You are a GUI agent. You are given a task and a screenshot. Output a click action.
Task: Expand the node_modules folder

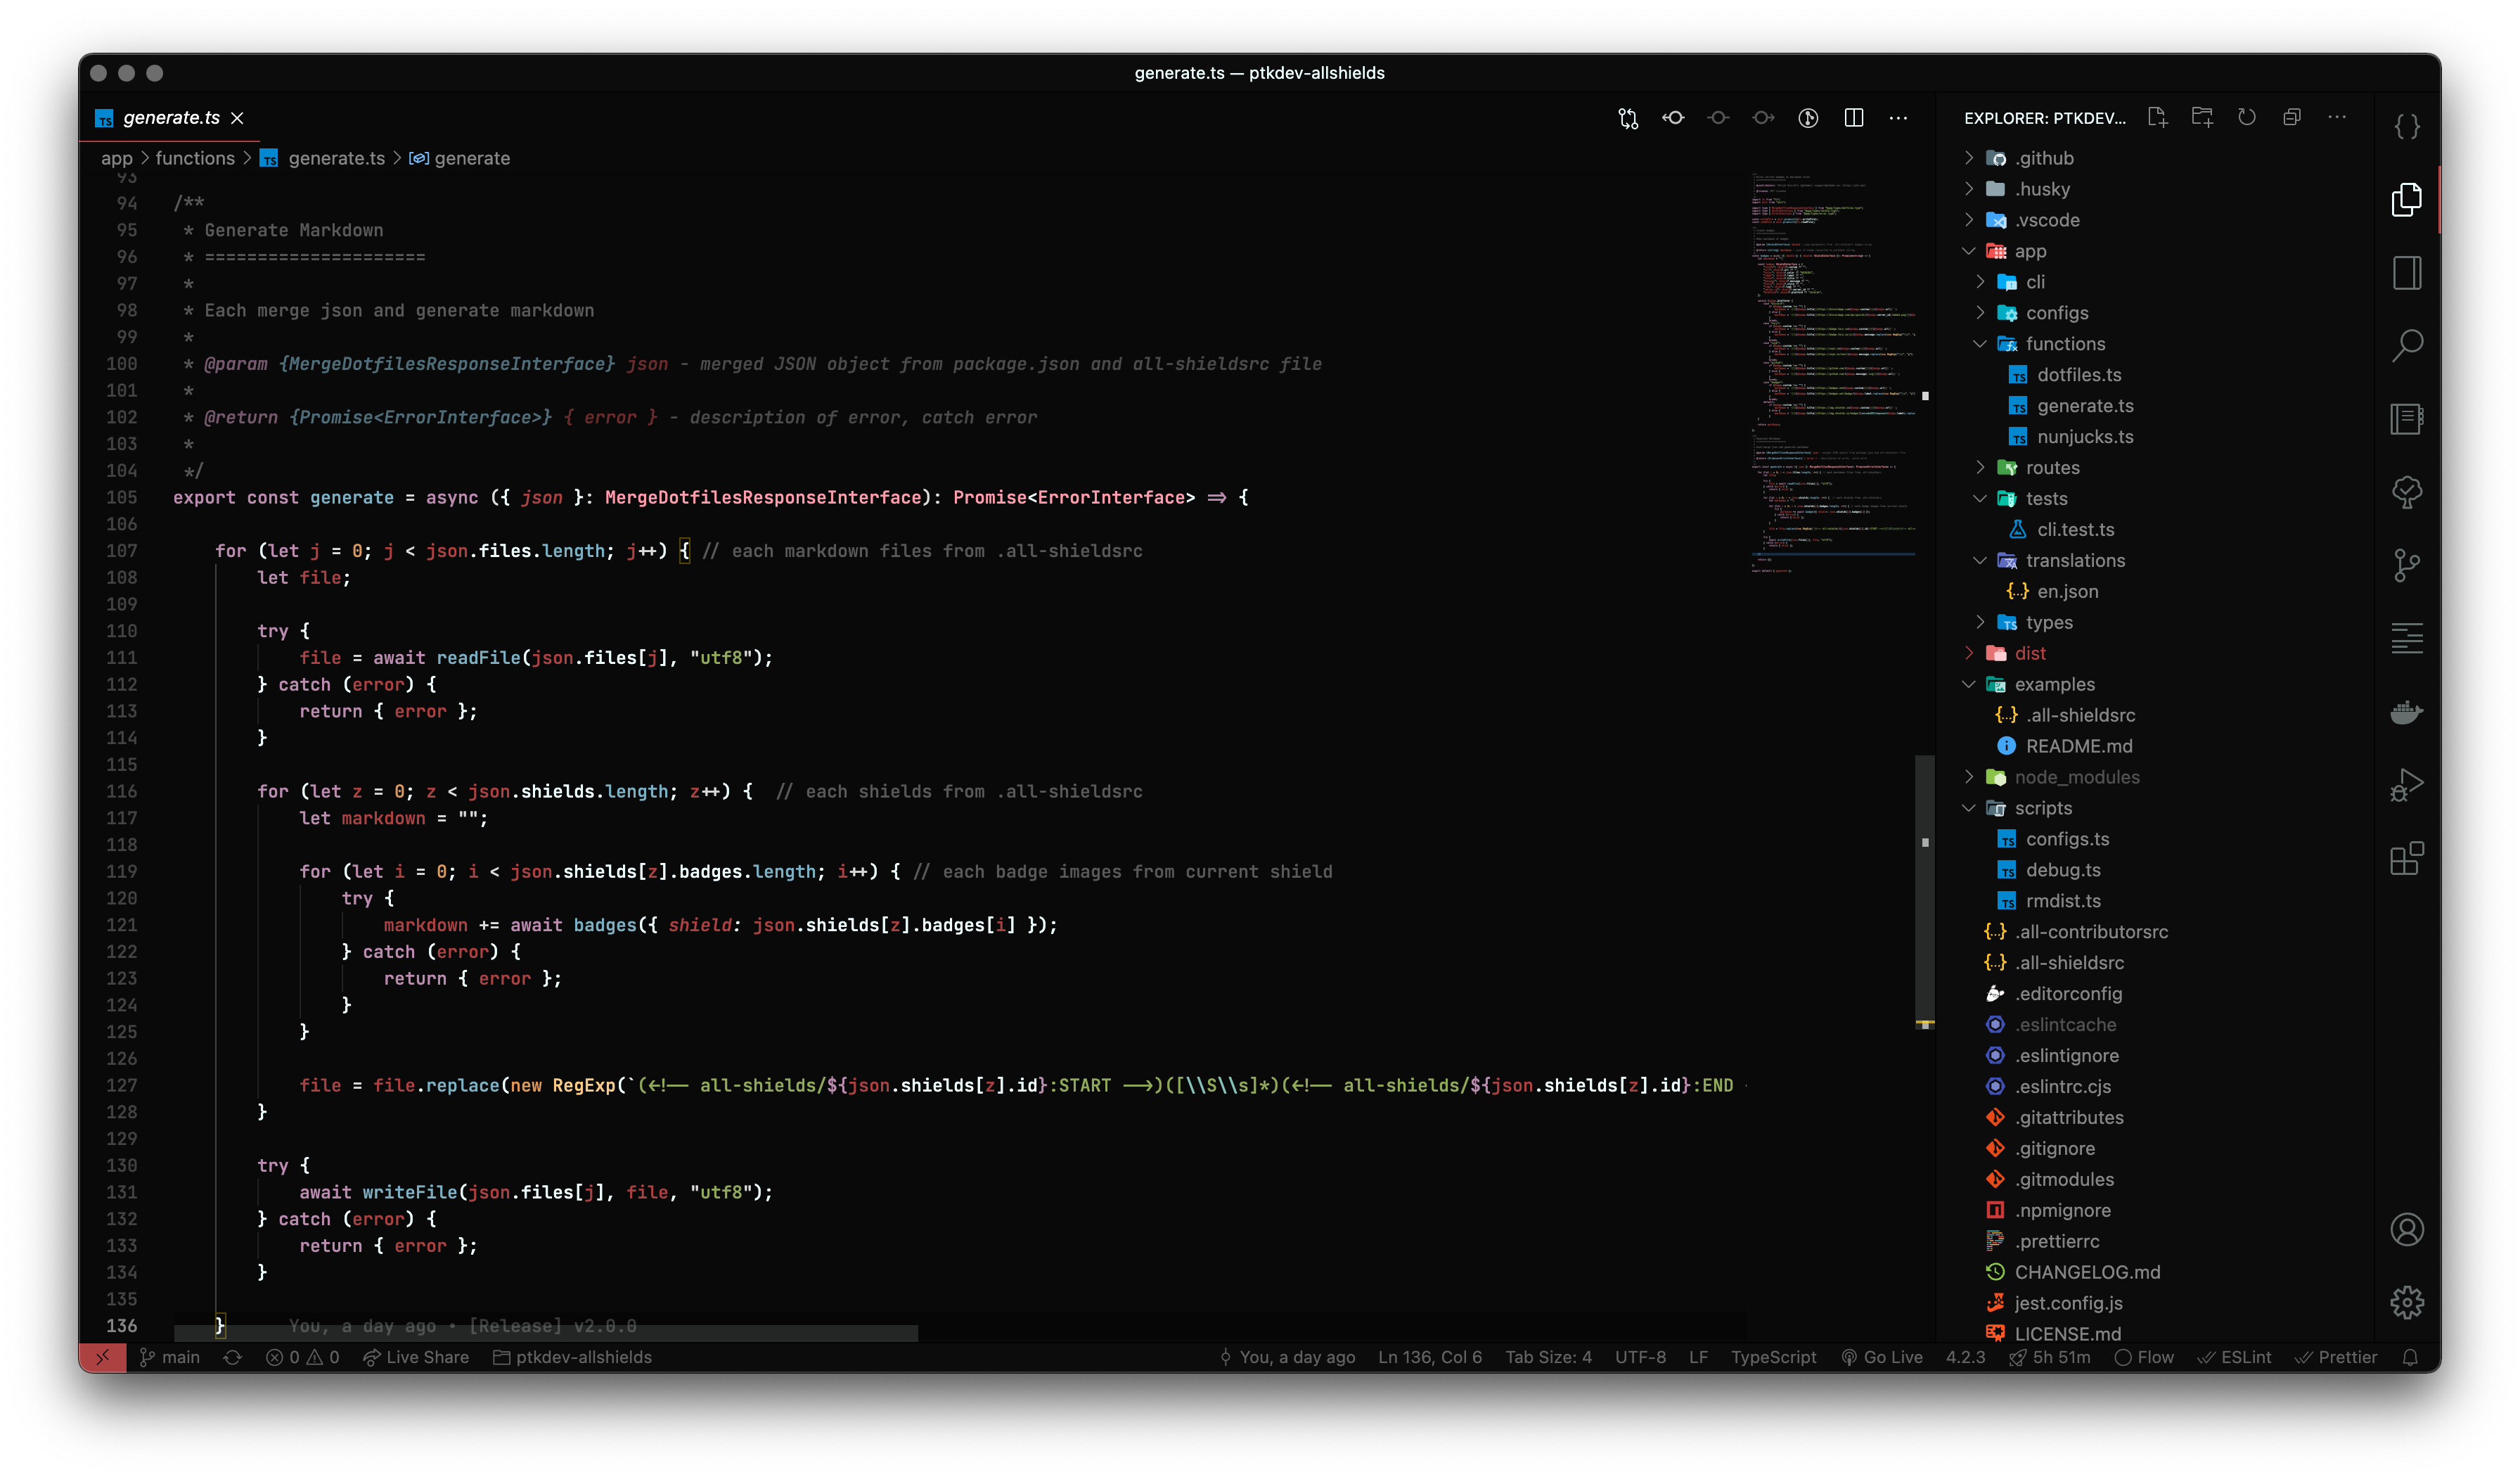2076,777
